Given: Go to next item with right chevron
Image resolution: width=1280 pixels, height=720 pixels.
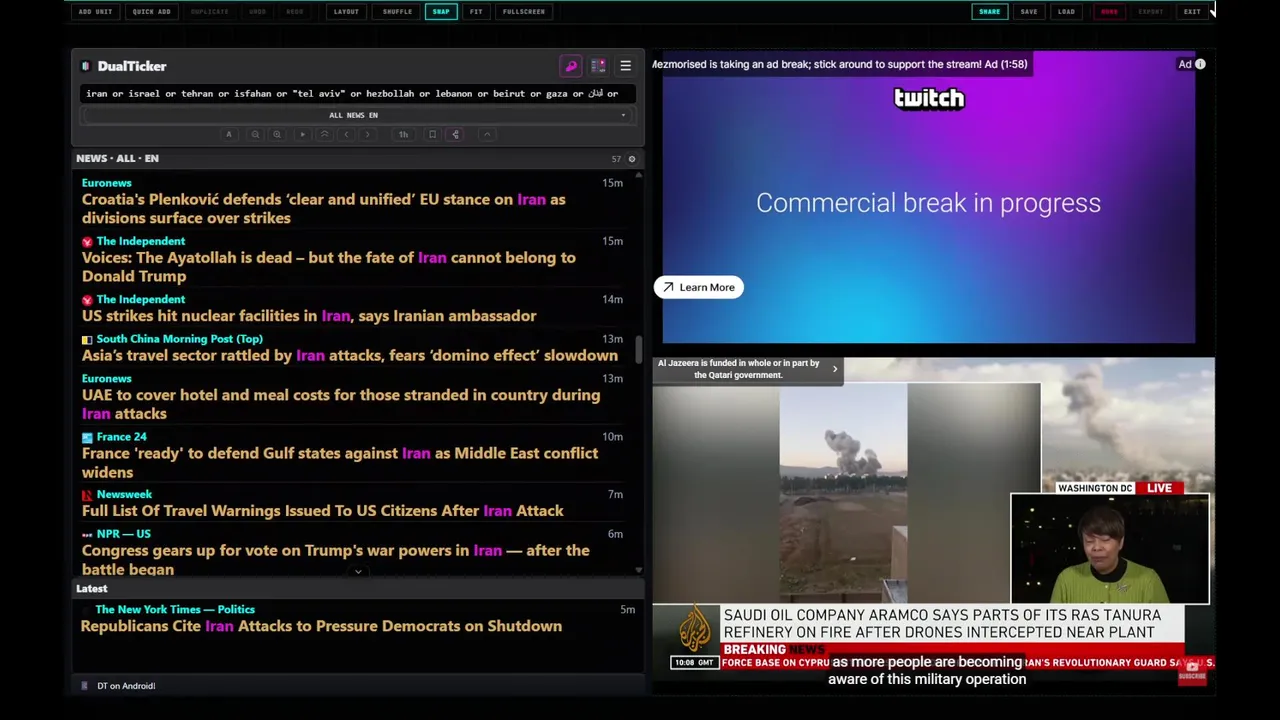Looking at the screenshot, I should click(x=368, y=134).
